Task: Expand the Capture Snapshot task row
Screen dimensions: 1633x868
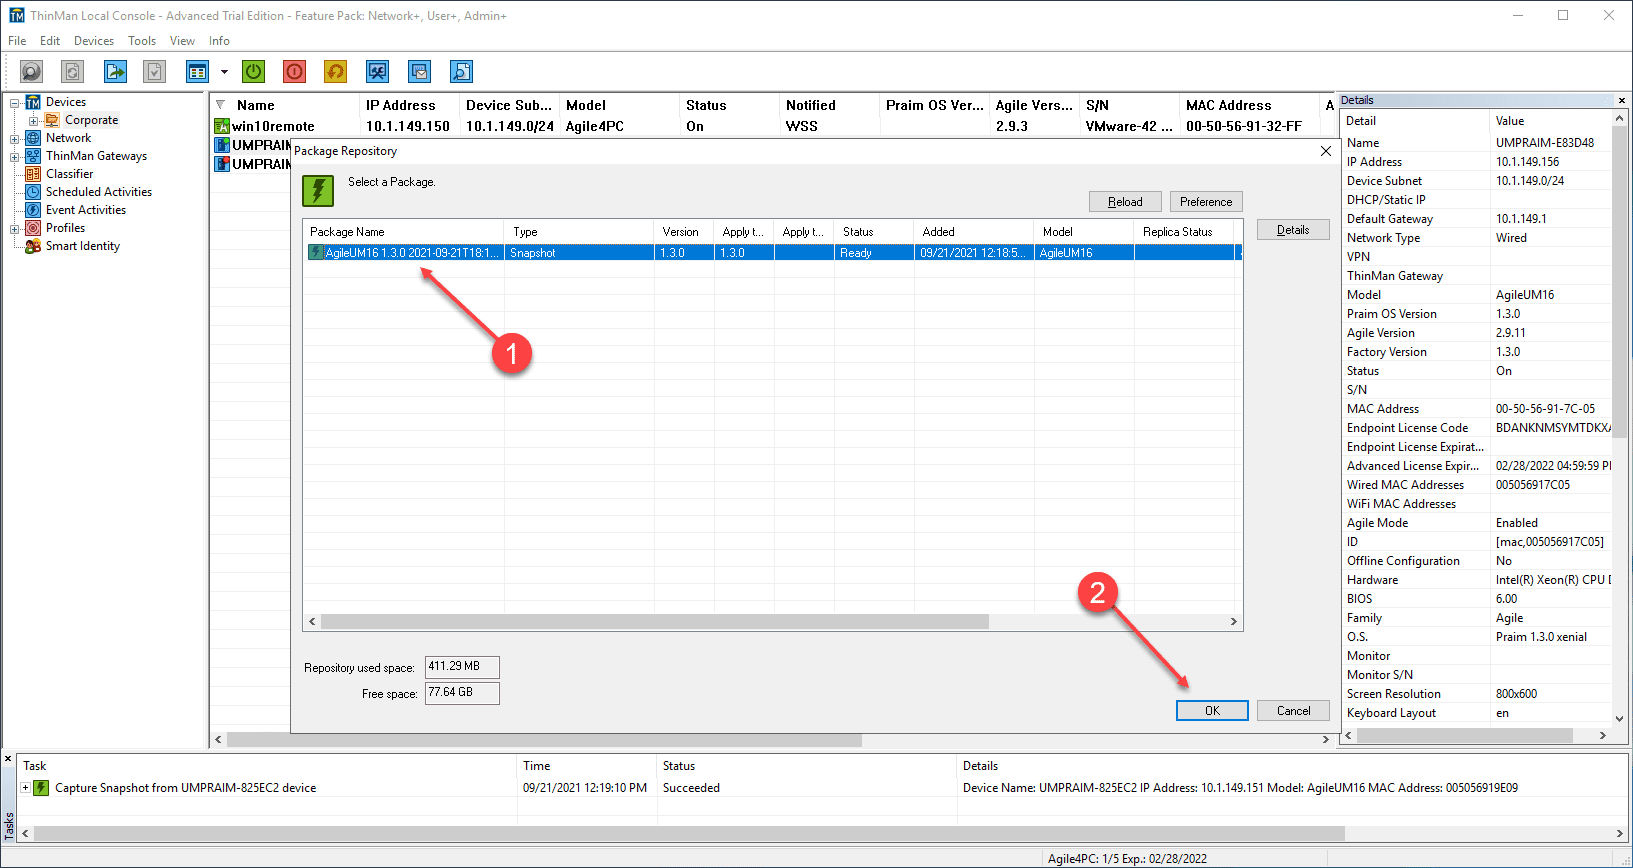Action: click(25, 788)
